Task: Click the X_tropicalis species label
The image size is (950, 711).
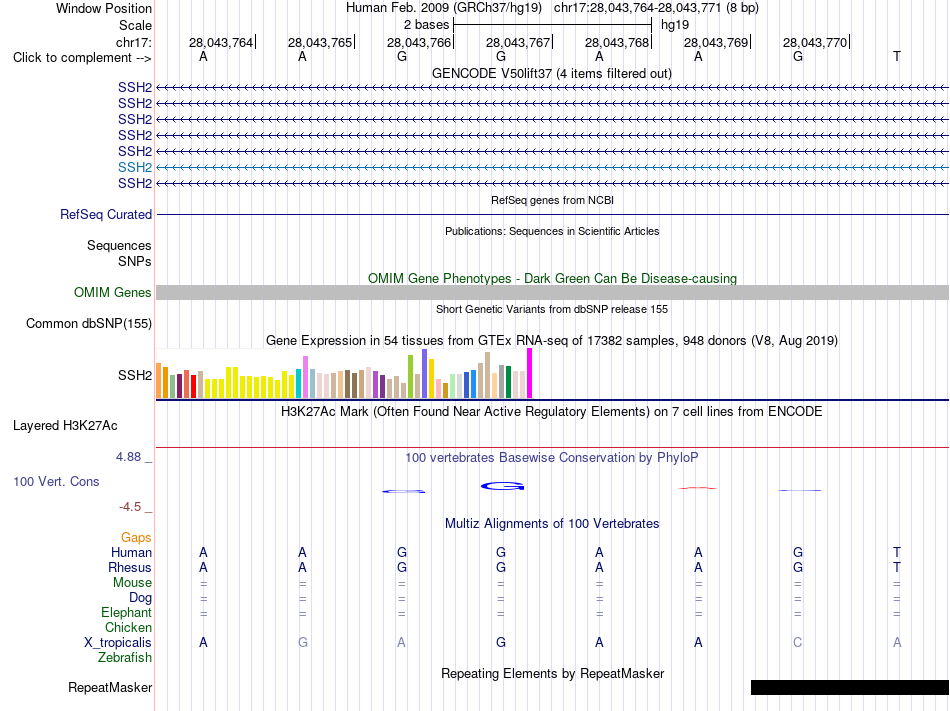Action: (x=118, y=643)
